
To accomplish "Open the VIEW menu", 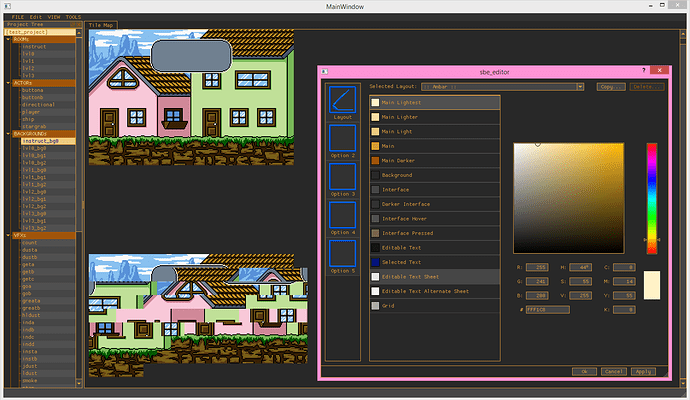I will [54, 17].
